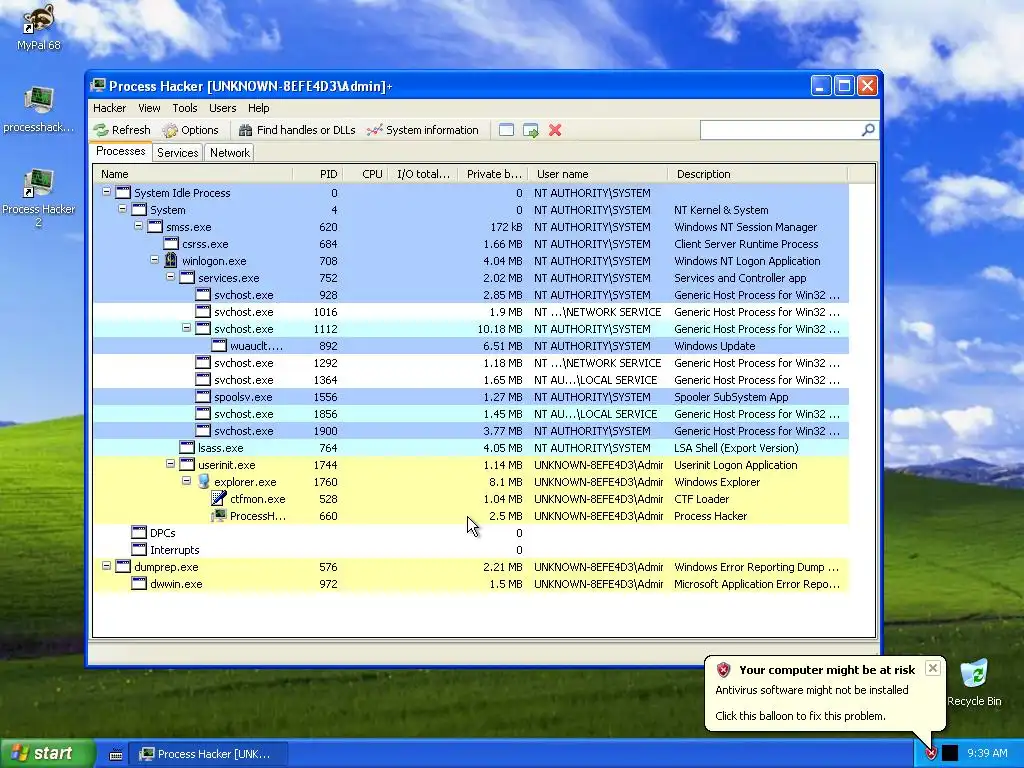
Task: Click the red security shield tray icon
Action: pyautogui.click(x=931, y=753)
